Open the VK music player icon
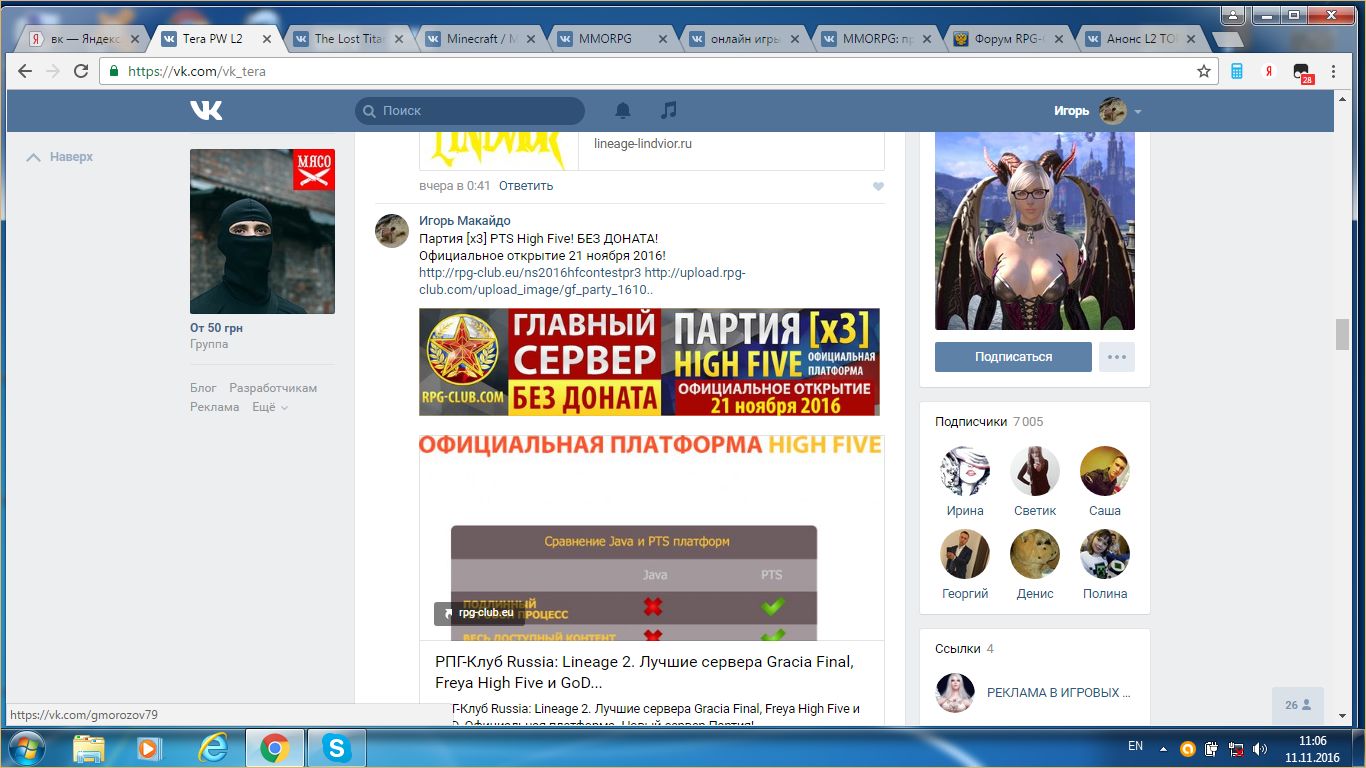The width and height of the screenshot is (1366, 768). (669, 111)
